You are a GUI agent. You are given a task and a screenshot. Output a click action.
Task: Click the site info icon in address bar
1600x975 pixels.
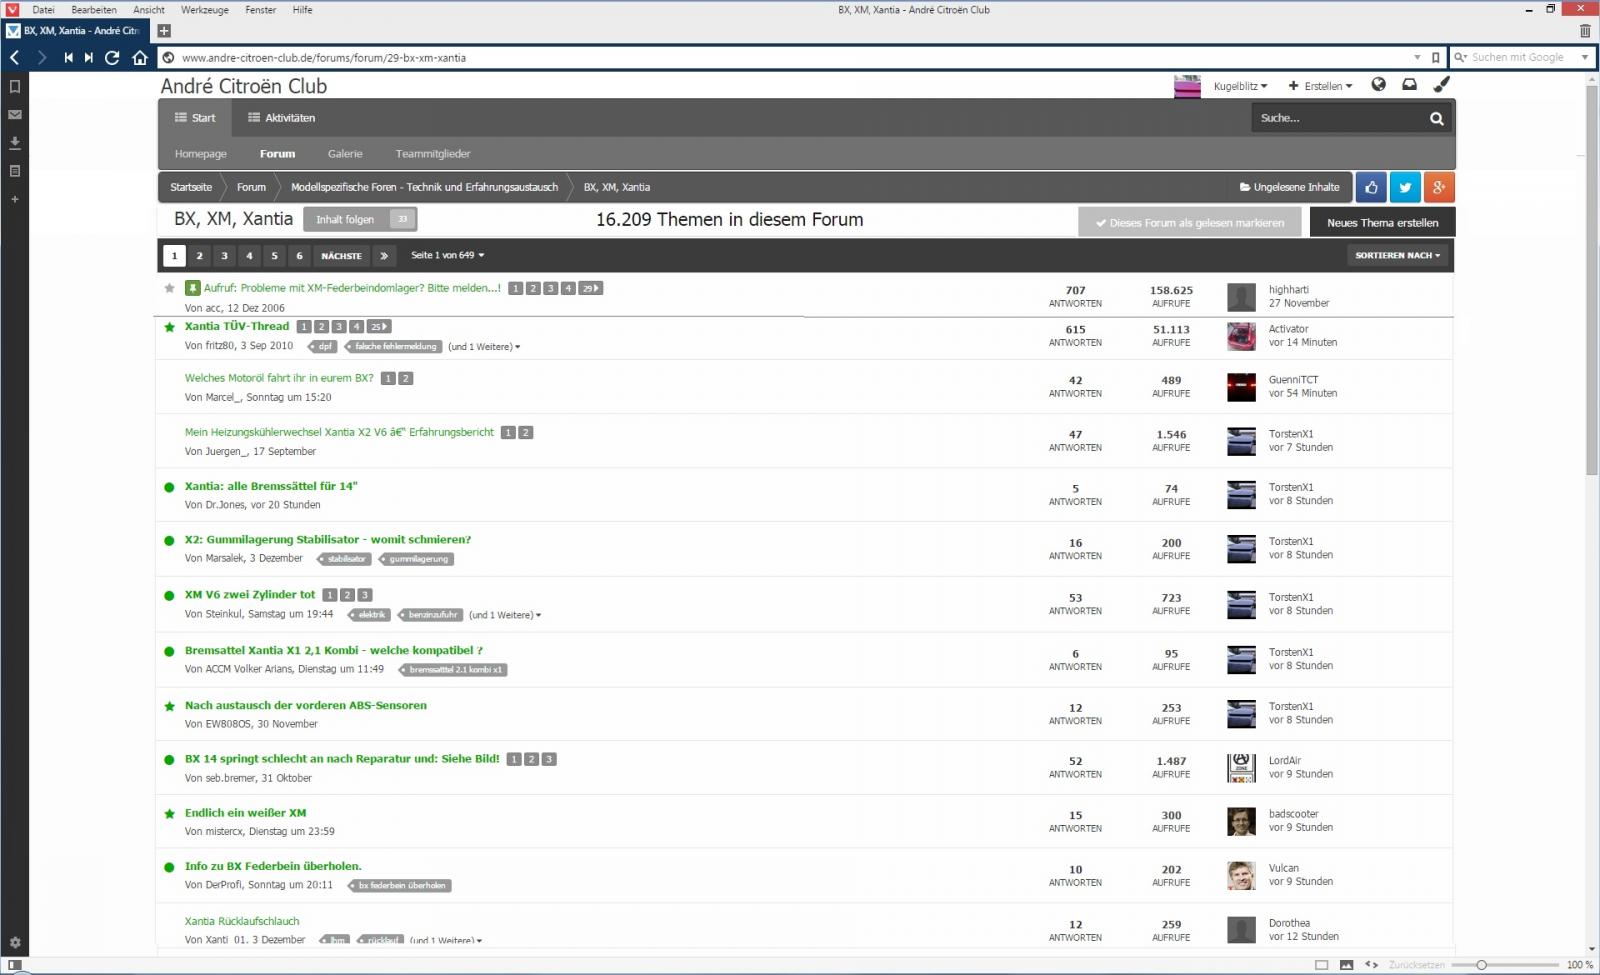click(168, 58)
